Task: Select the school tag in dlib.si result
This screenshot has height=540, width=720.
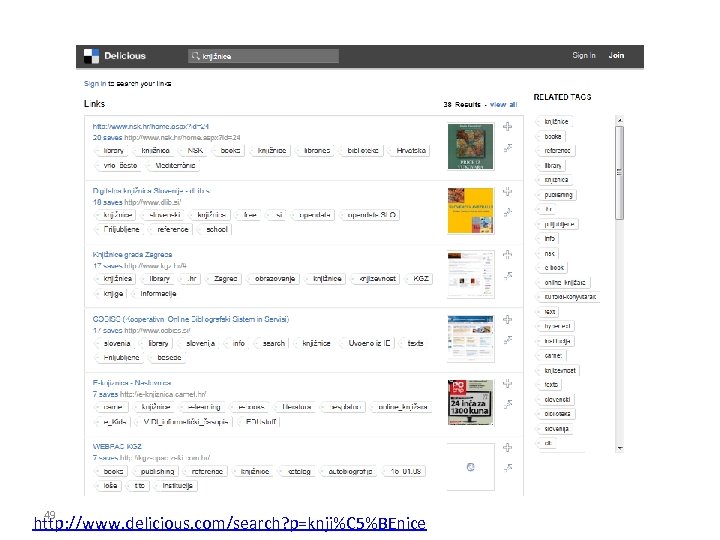Action: [x=215, y=230]
